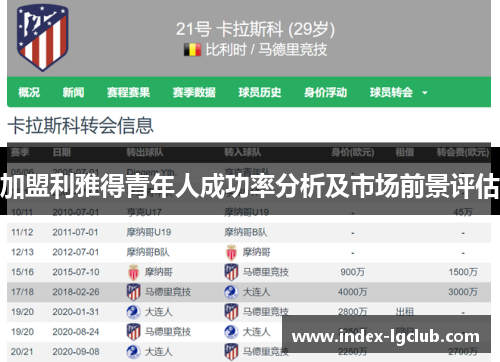Click the 大连人 badge in the 2020-01-31 row

click(134, 312)
